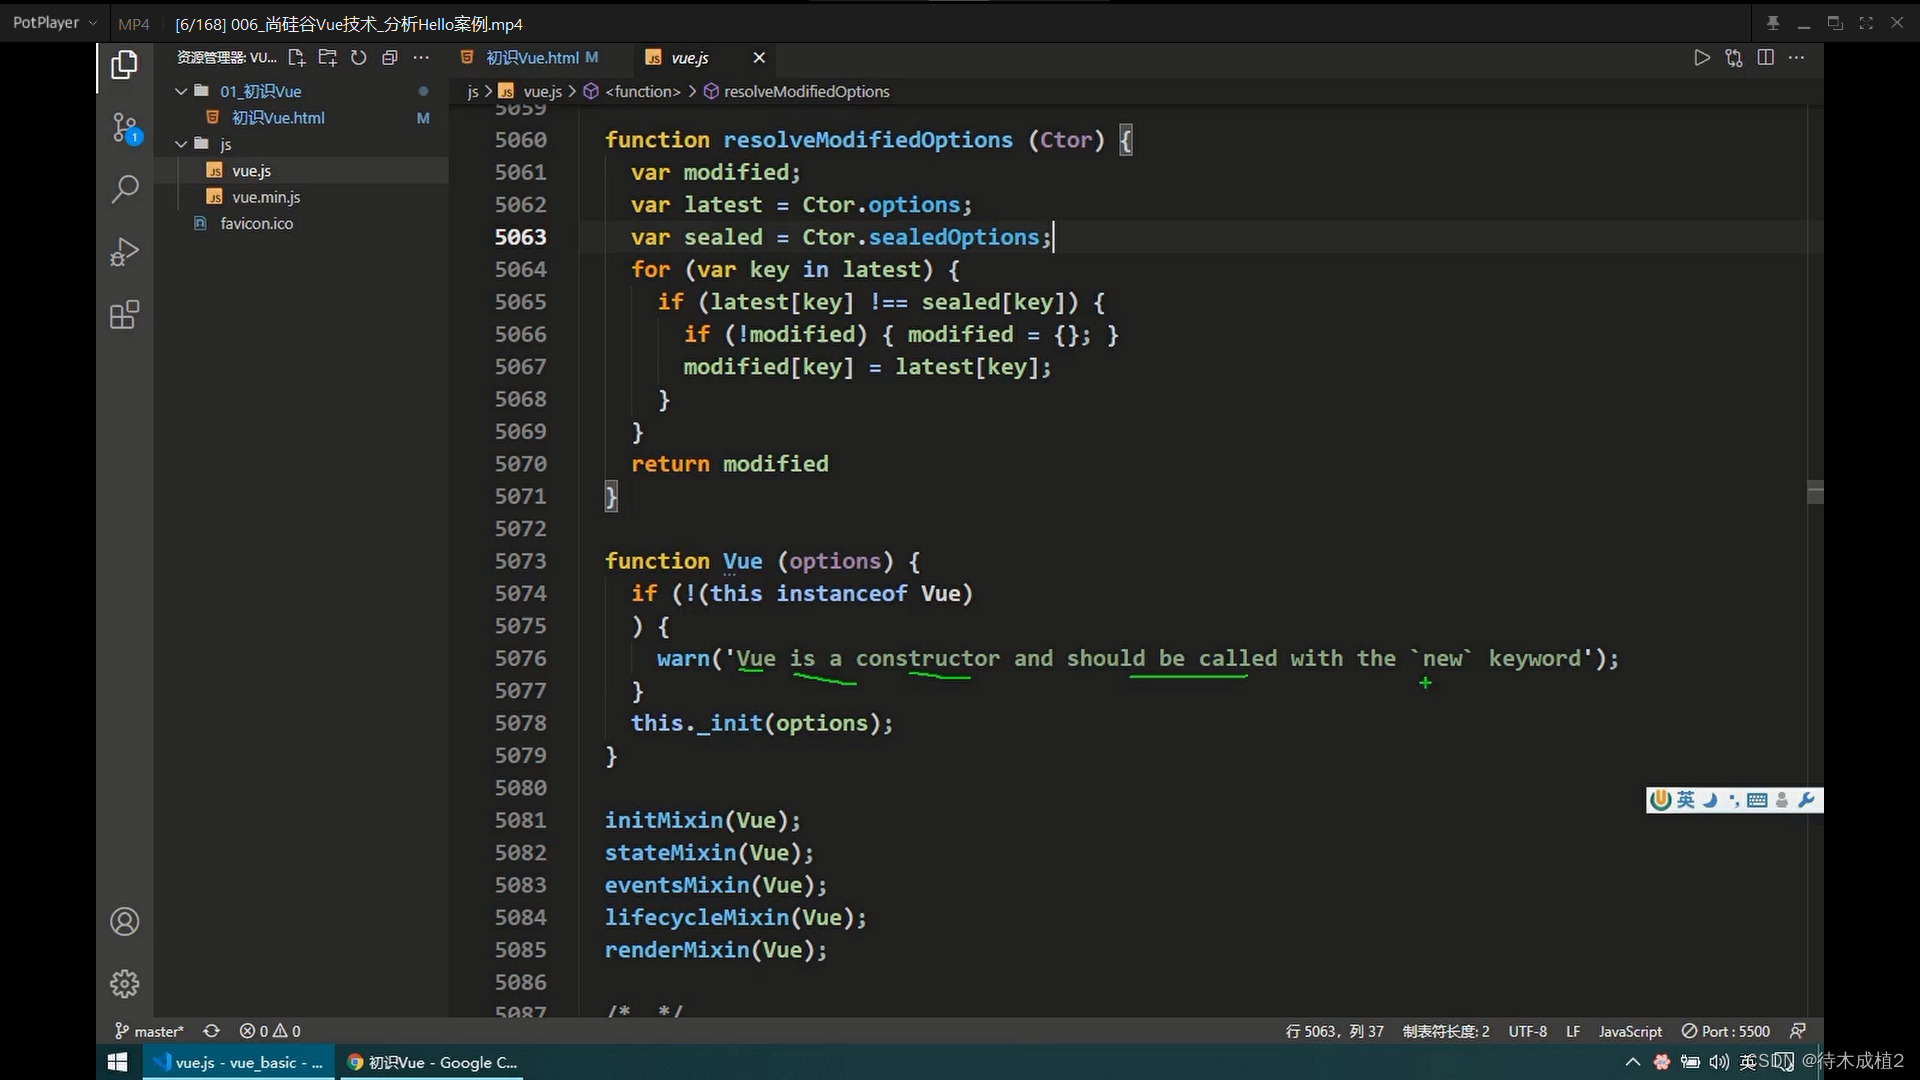Open editor more actions ellipsis
Viewport: 1920px width, 1080px height.
click(x=1797, y=58)
